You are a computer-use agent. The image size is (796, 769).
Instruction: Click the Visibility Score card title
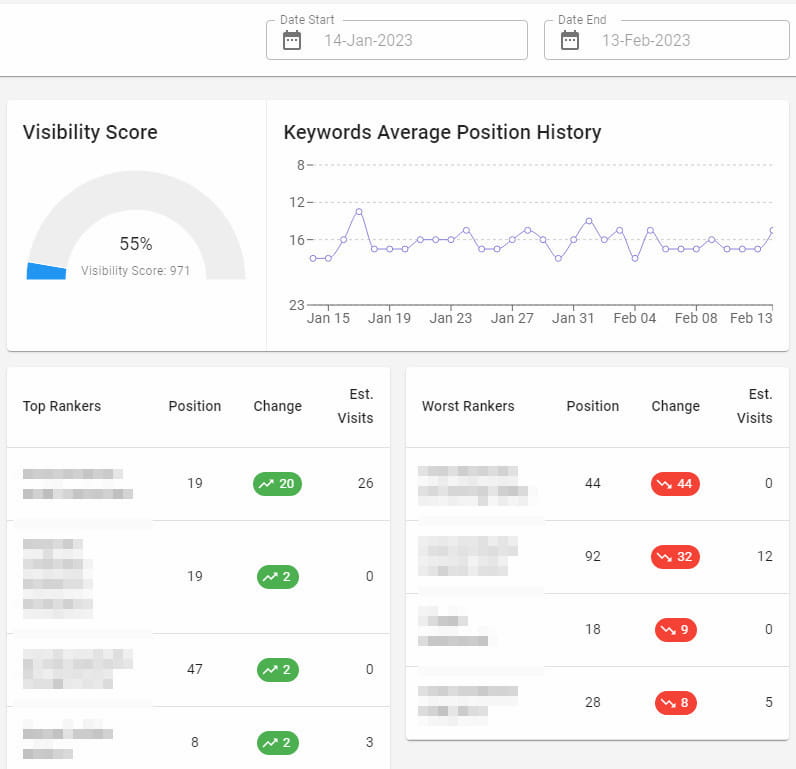tap(90, 132)
